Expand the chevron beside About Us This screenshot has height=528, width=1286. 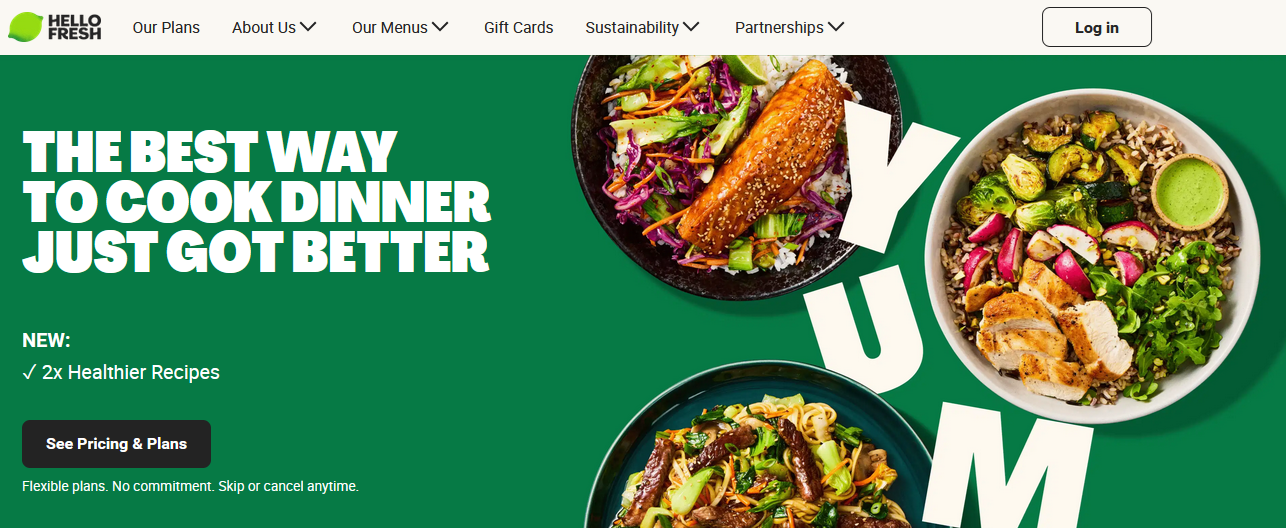point(308,27)
